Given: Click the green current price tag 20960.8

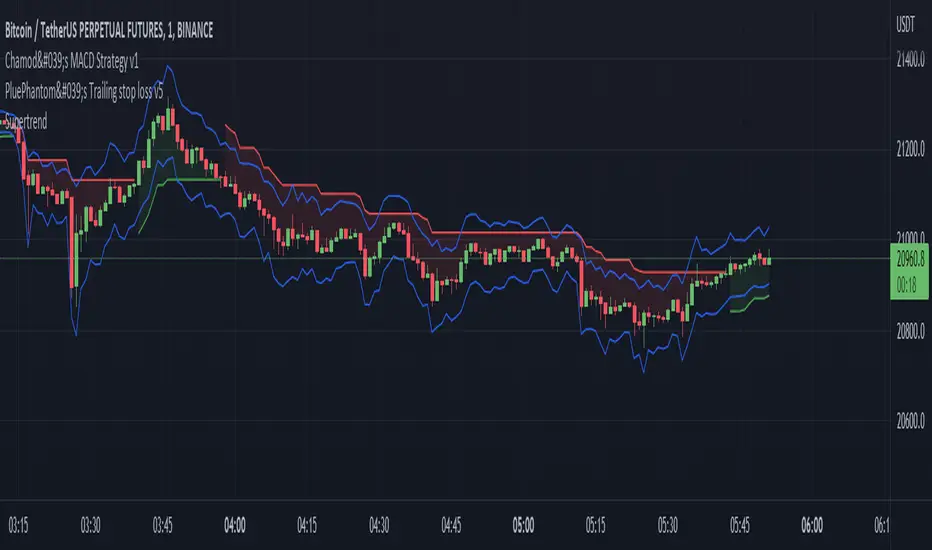Looking at the screenshot, I should coord(910,259).
